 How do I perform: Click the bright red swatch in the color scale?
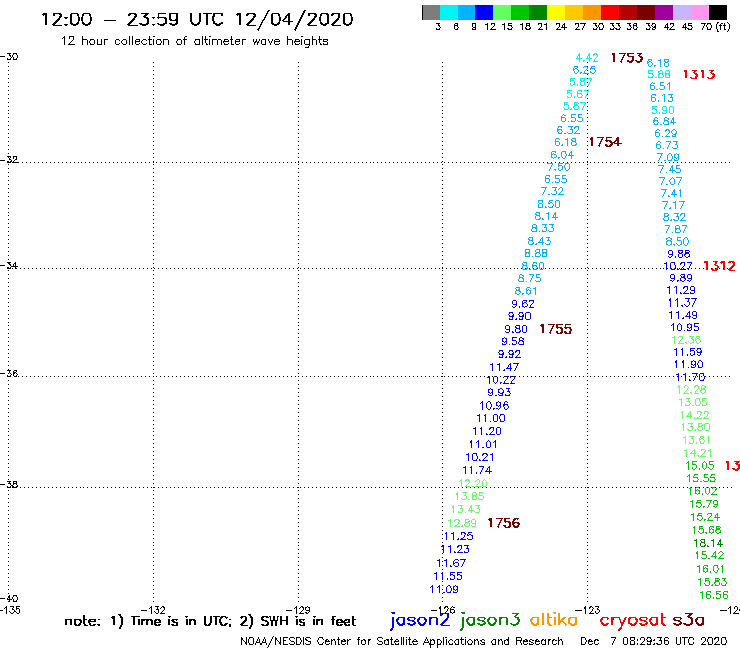pyautogui.click(x=610, y=12)
